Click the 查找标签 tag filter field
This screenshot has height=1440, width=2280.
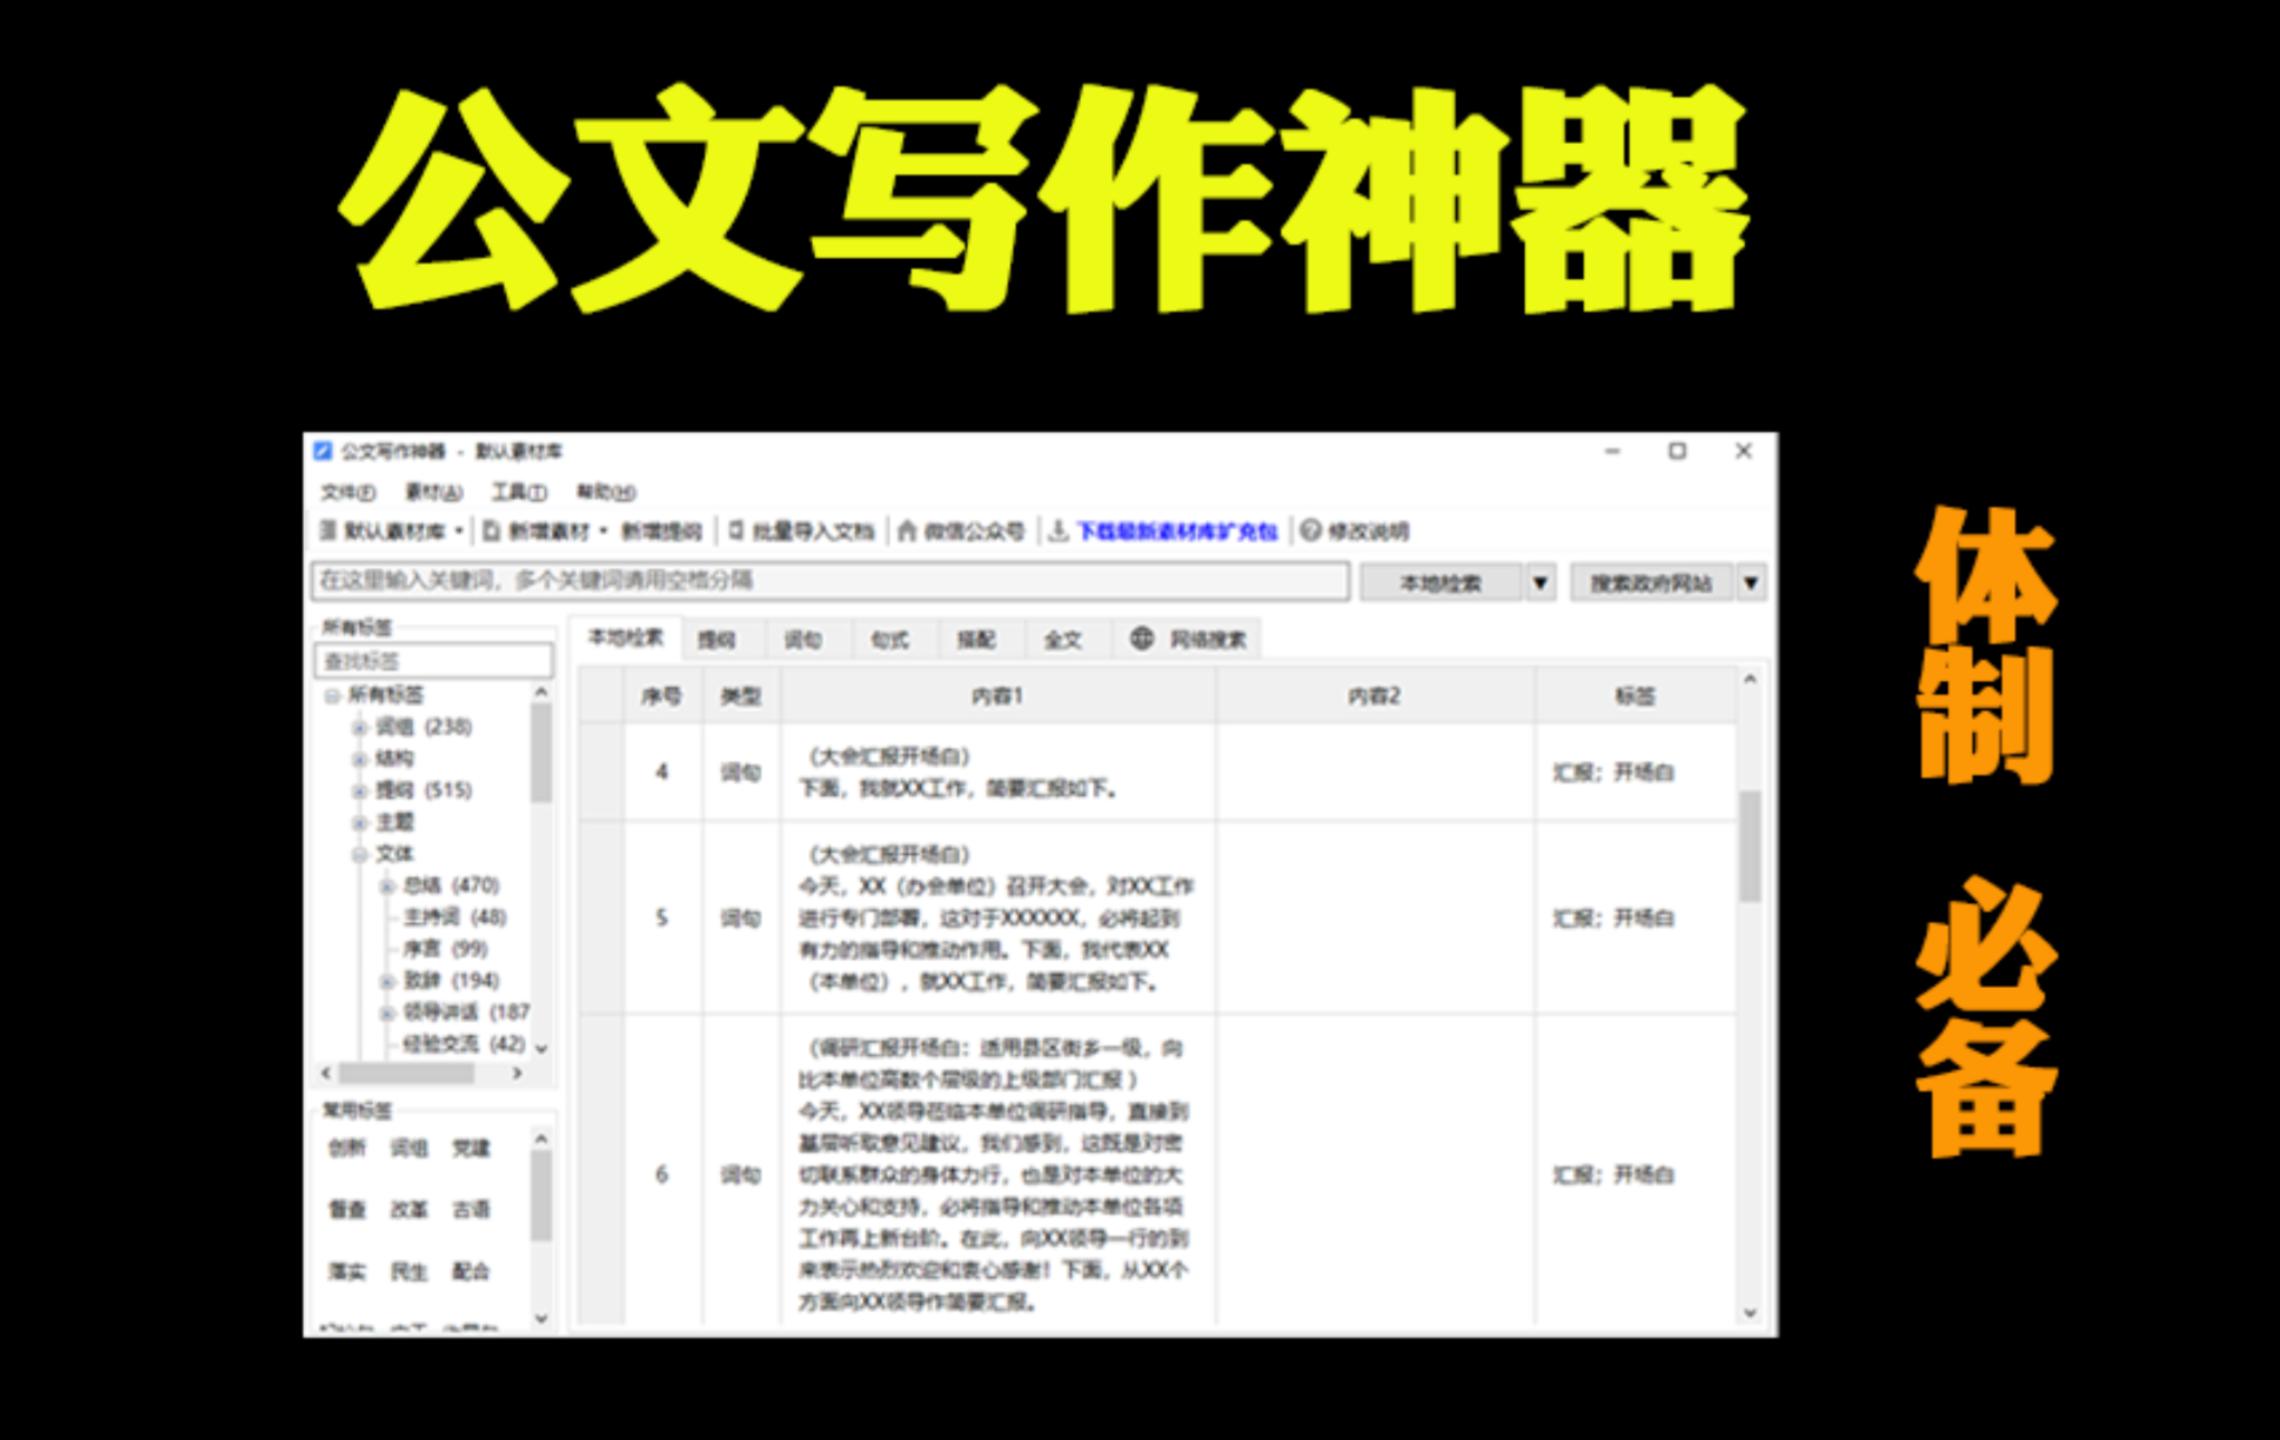coord(434,661)
